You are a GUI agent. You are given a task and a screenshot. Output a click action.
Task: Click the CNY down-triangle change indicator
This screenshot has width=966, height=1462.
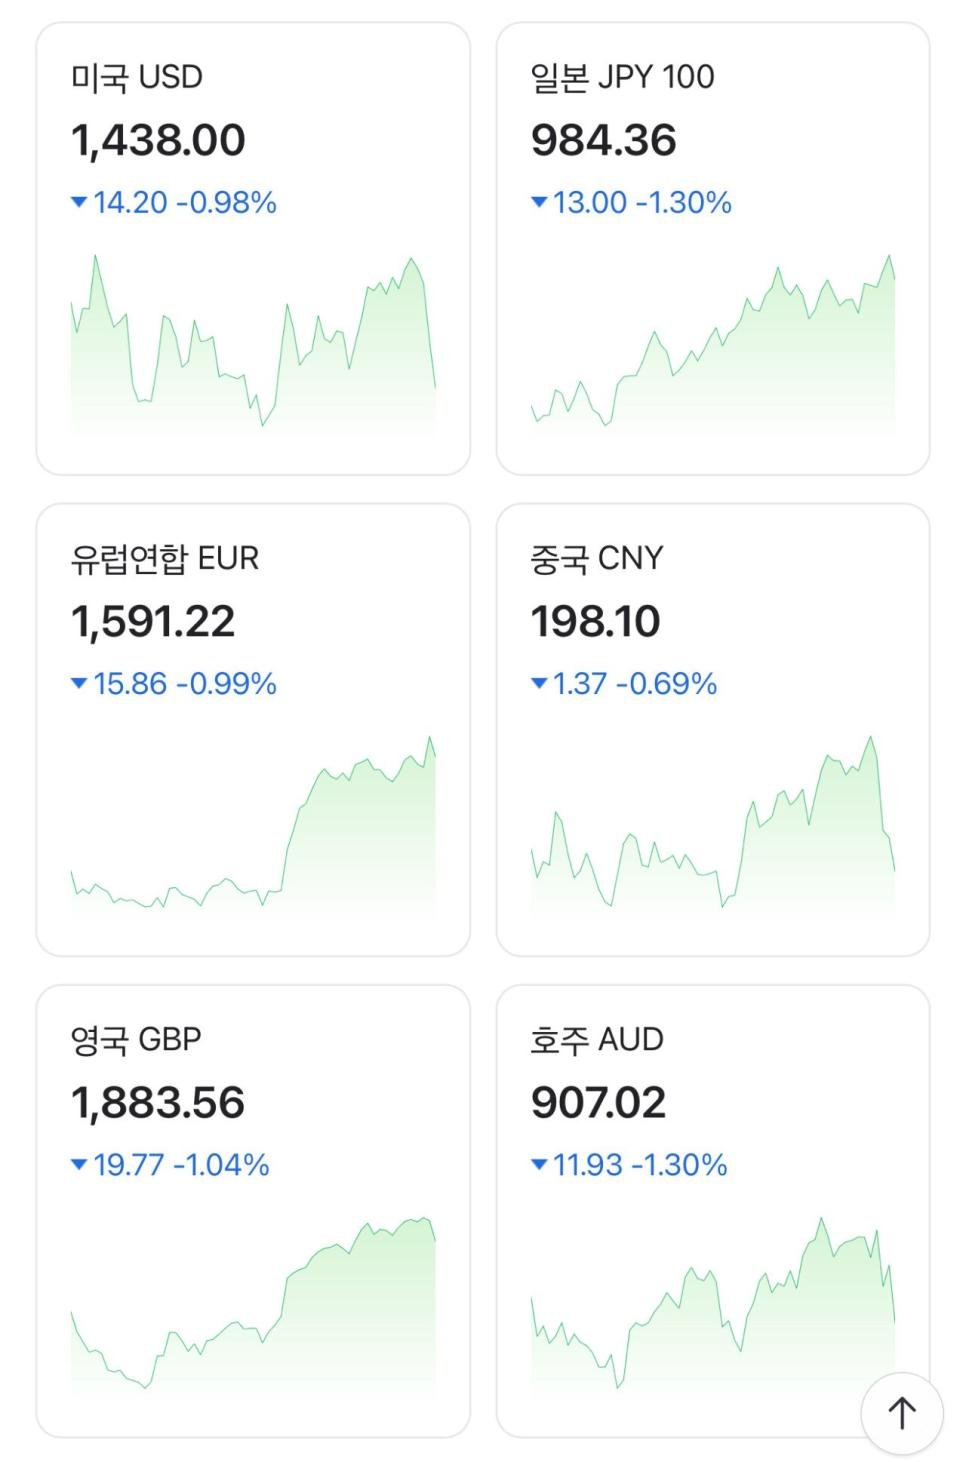[x=539, y=684]
